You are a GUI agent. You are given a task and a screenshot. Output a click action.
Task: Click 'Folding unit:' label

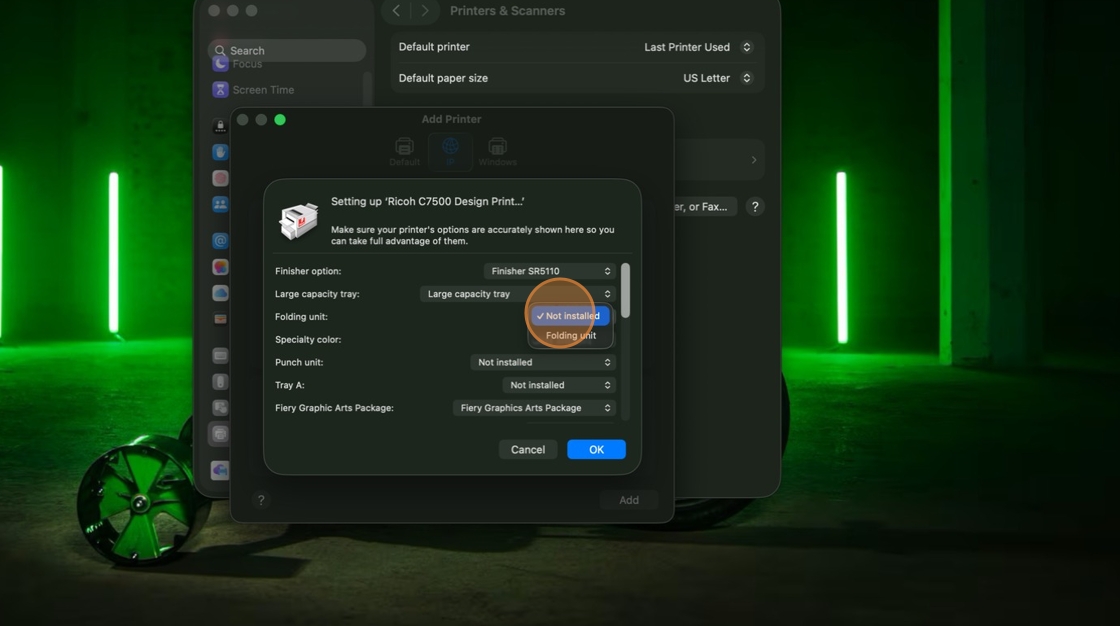point(301,317)
